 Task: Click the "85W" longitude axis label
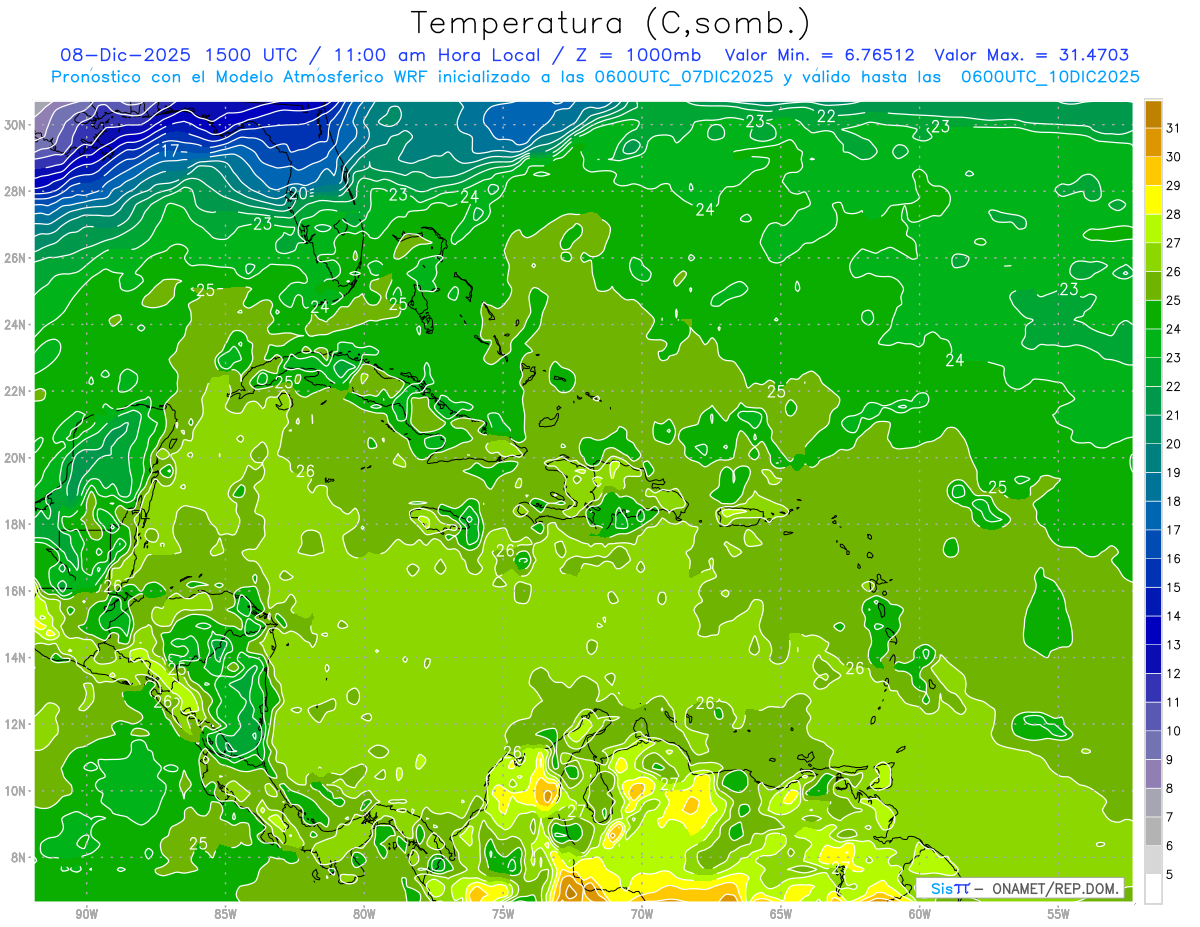pos(226,914)
